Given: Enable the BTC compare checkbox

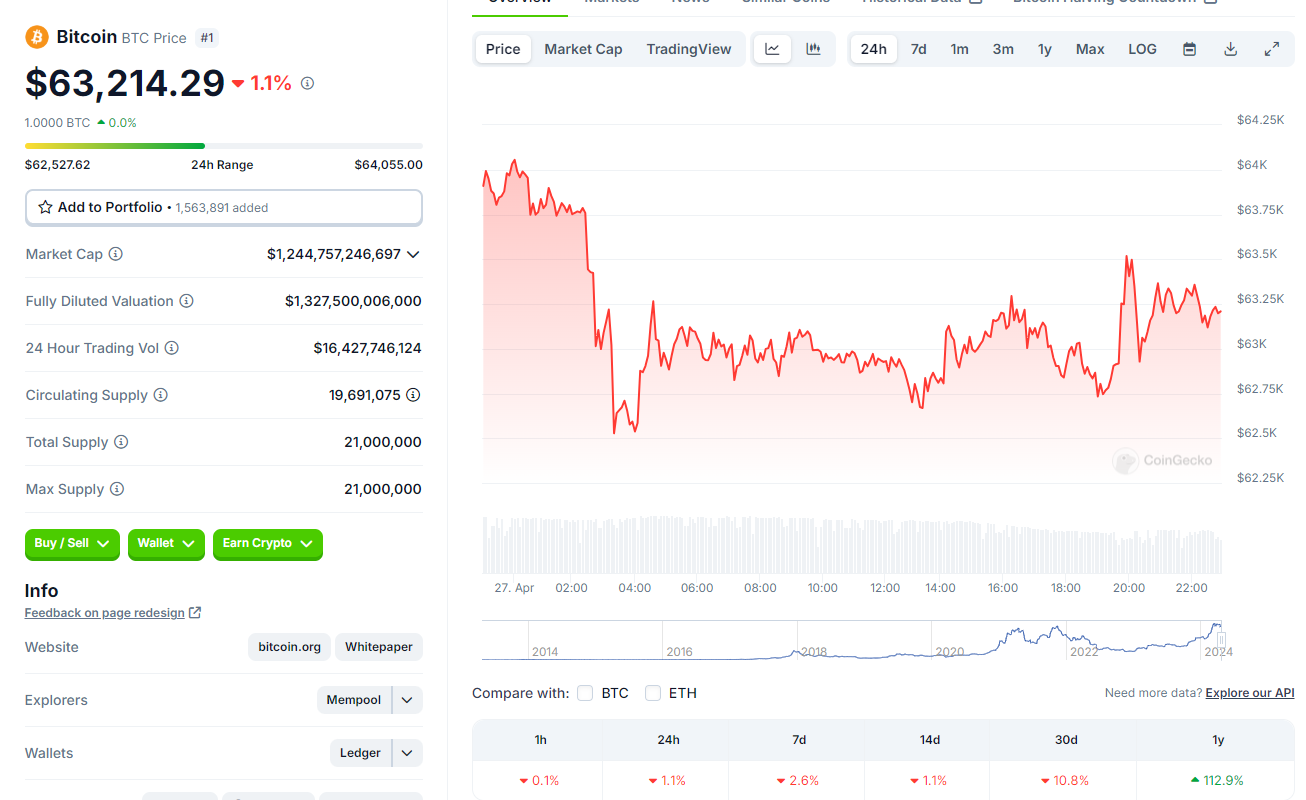Looking at the screenshot, I should pyautogui.click(x=585, y=693).
